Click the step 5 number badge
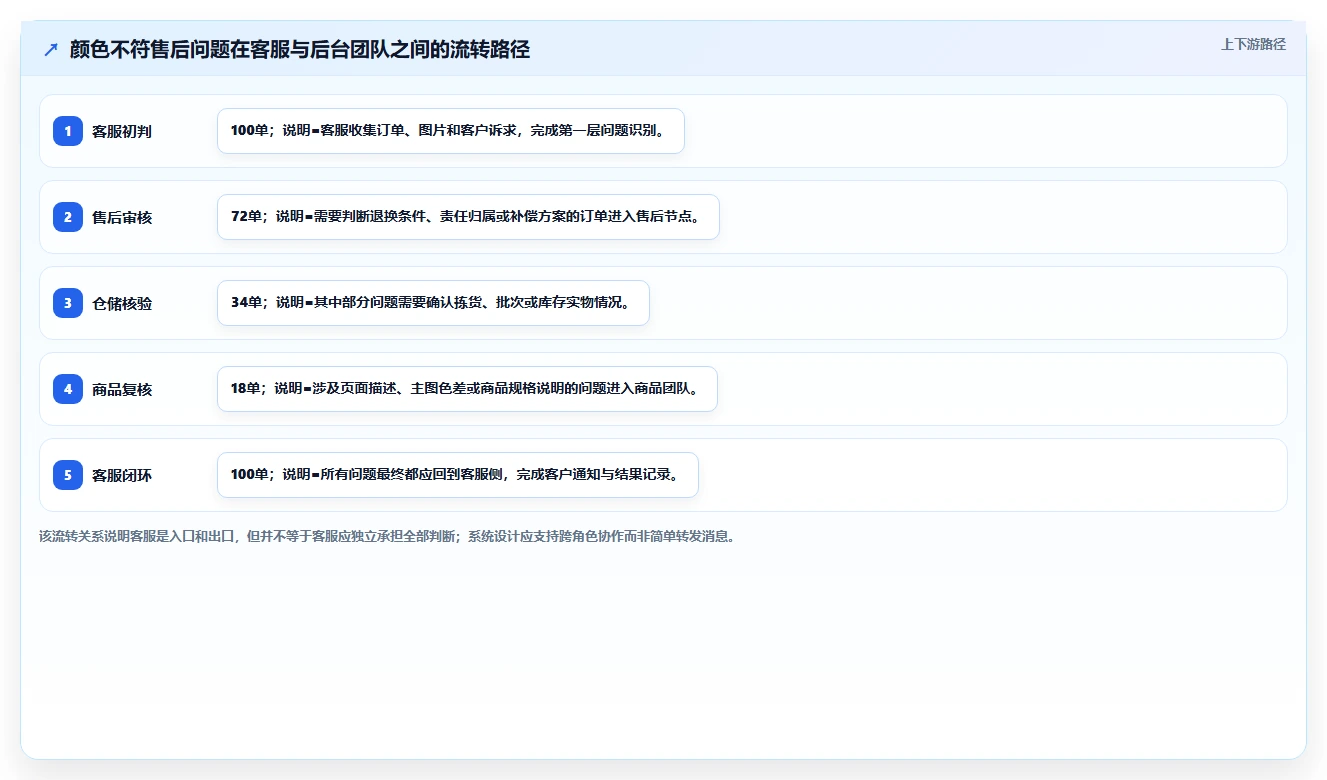Viewport: 1327px width, 780px height. [68, 475]
